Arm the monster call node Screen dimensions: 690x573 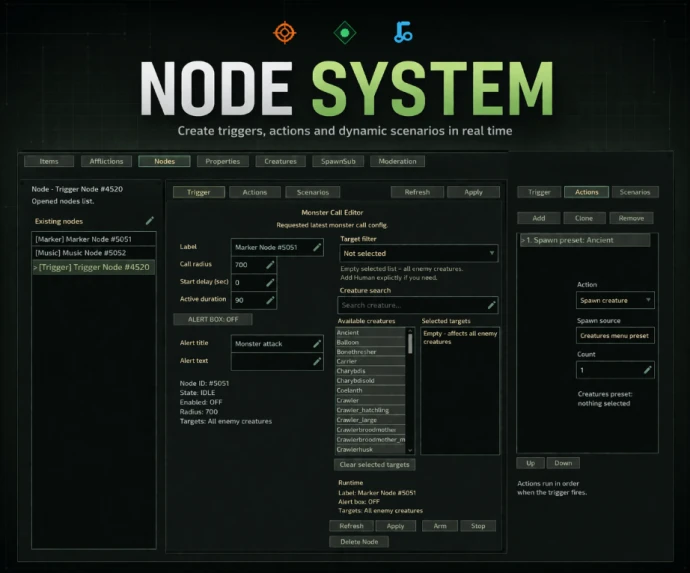[x=440, y=526]
